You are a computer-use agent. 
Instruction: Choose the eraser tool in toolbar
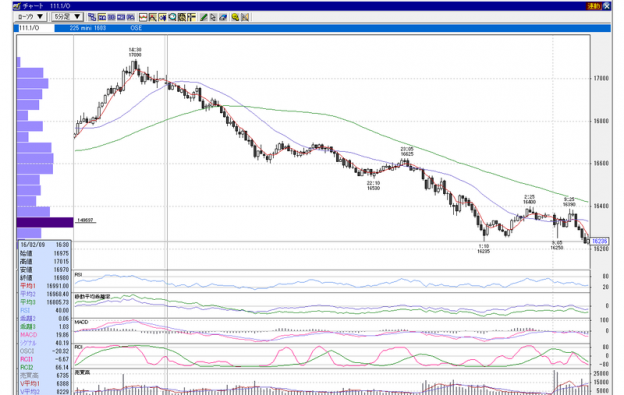pos(223,17)
